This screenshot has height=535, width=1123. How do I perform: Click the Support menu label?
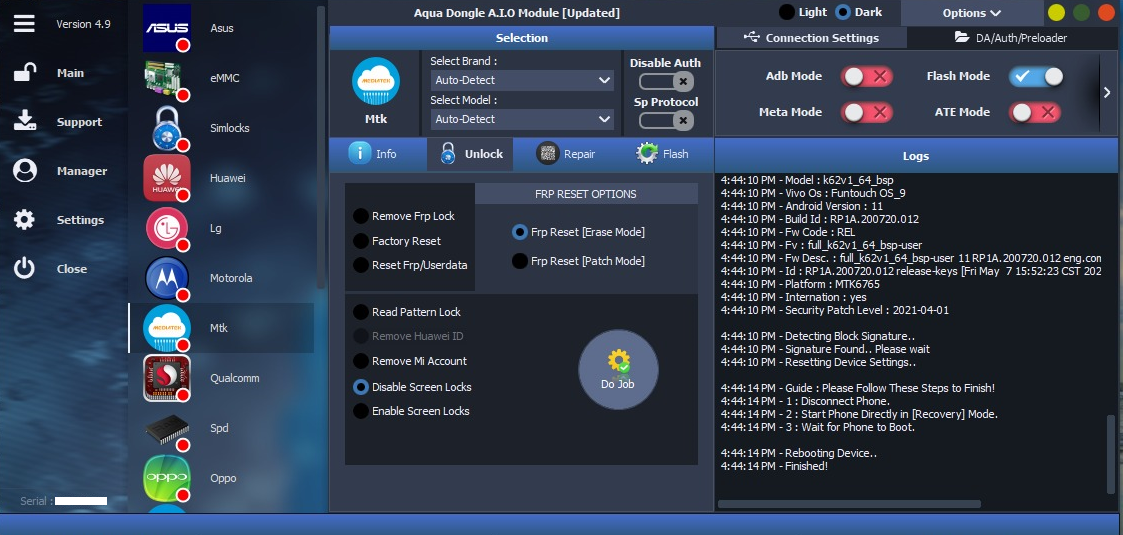click(79, 122)
